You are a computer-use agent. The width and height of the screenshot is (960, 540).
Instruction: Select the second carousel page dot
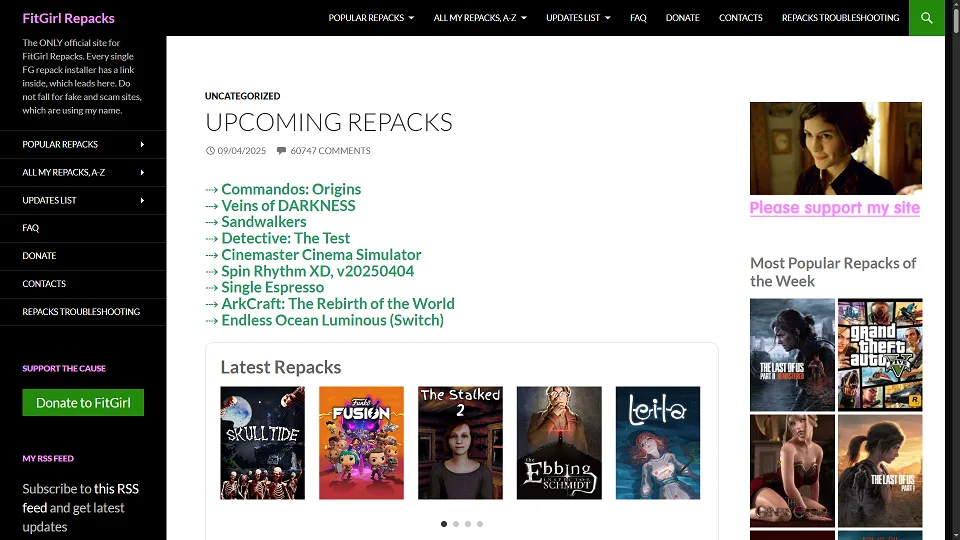pos(456,524)
